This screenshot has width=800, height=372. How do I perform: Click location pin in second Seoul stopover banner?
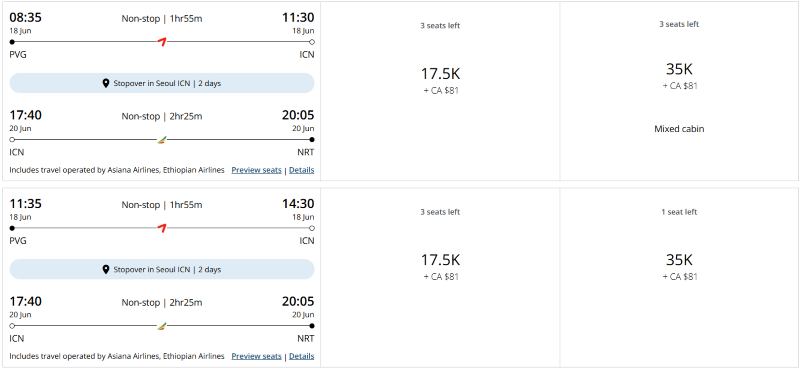(106, 269)
